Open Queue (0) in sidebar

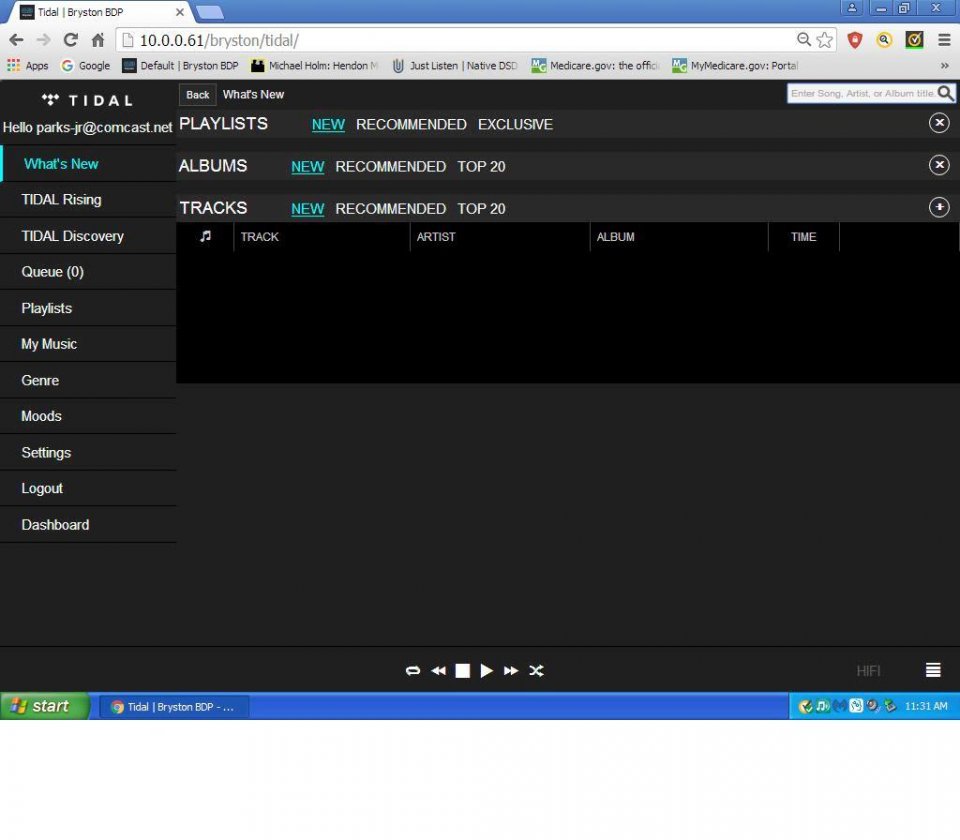[x=88, y=272]
